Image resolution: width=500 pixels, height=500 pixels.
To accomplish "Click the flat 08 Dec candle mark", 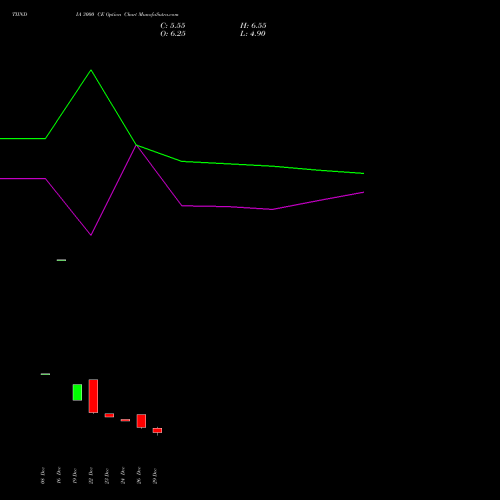I will (45, 374).
